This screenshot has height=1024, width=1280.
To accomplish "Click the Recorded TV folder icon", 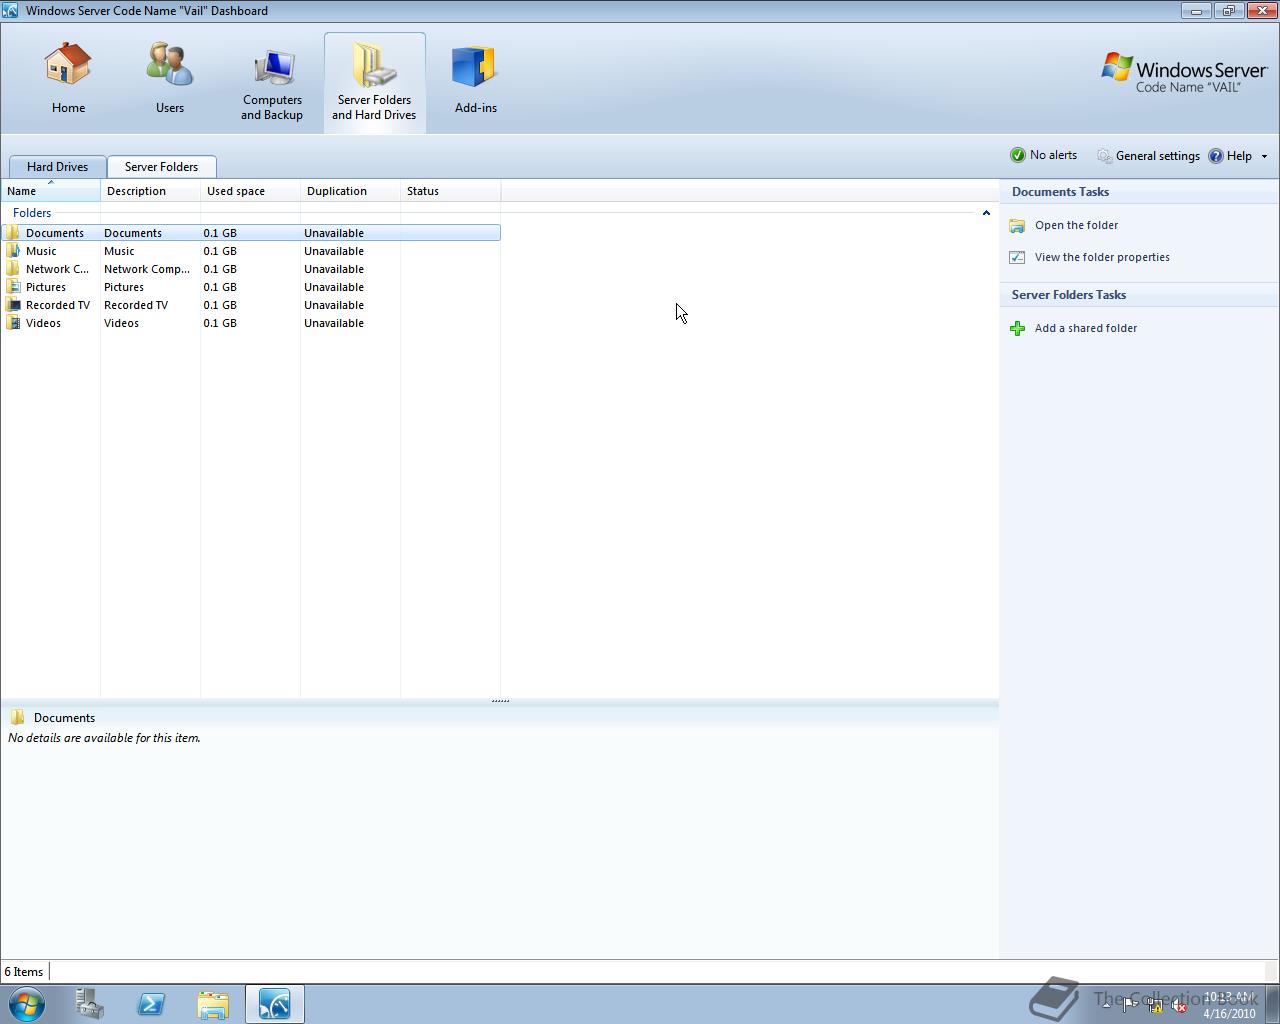I will pos(13,305).
